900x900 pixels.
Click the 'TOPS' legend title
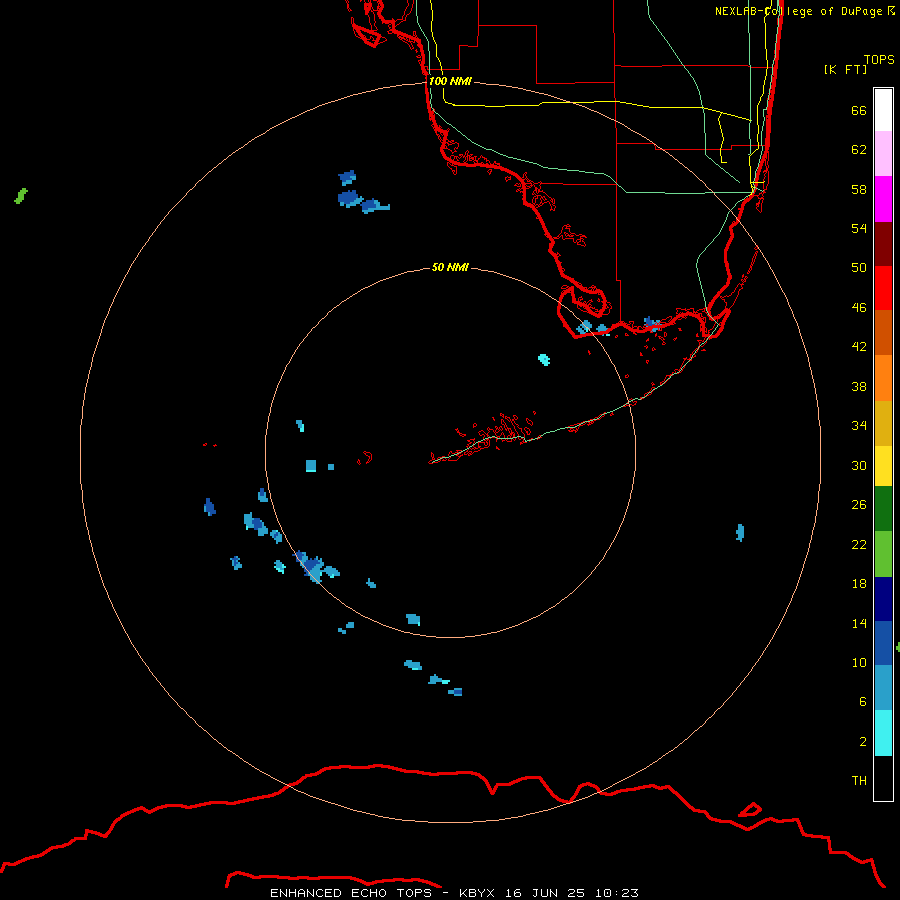click(x=879, y=59)
